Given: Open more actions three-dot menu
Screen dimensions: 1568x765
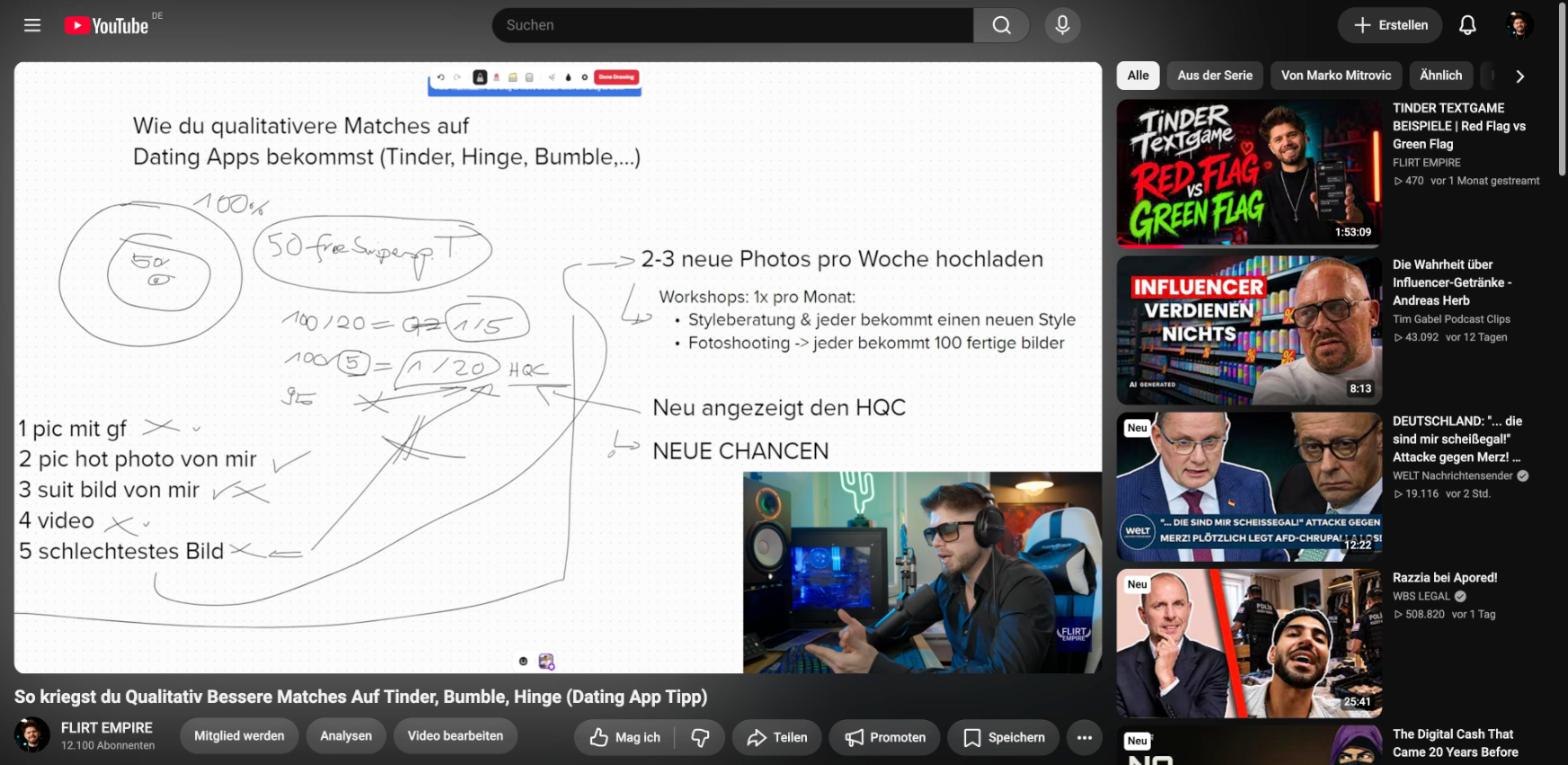Looking at the screenshot, I should pos(1084,737).
